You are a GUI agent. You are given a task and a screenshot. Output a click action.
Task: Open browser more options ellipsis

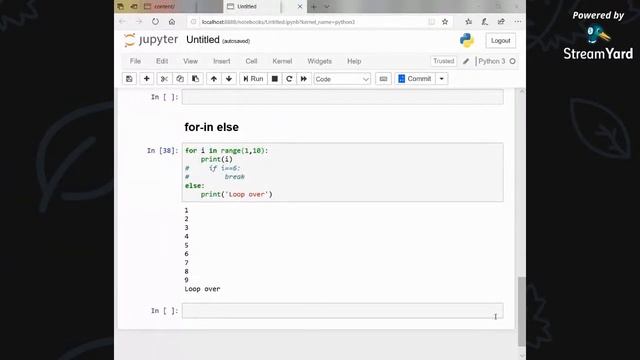point(518,22)
